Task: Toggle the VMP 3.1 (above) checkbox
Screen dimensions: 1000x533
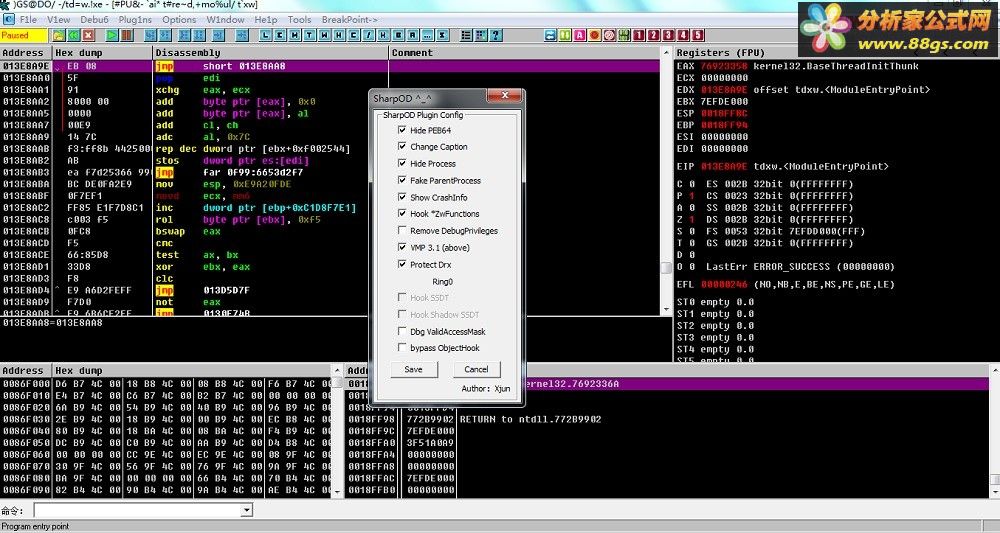Action: click(x=402, y=247)
